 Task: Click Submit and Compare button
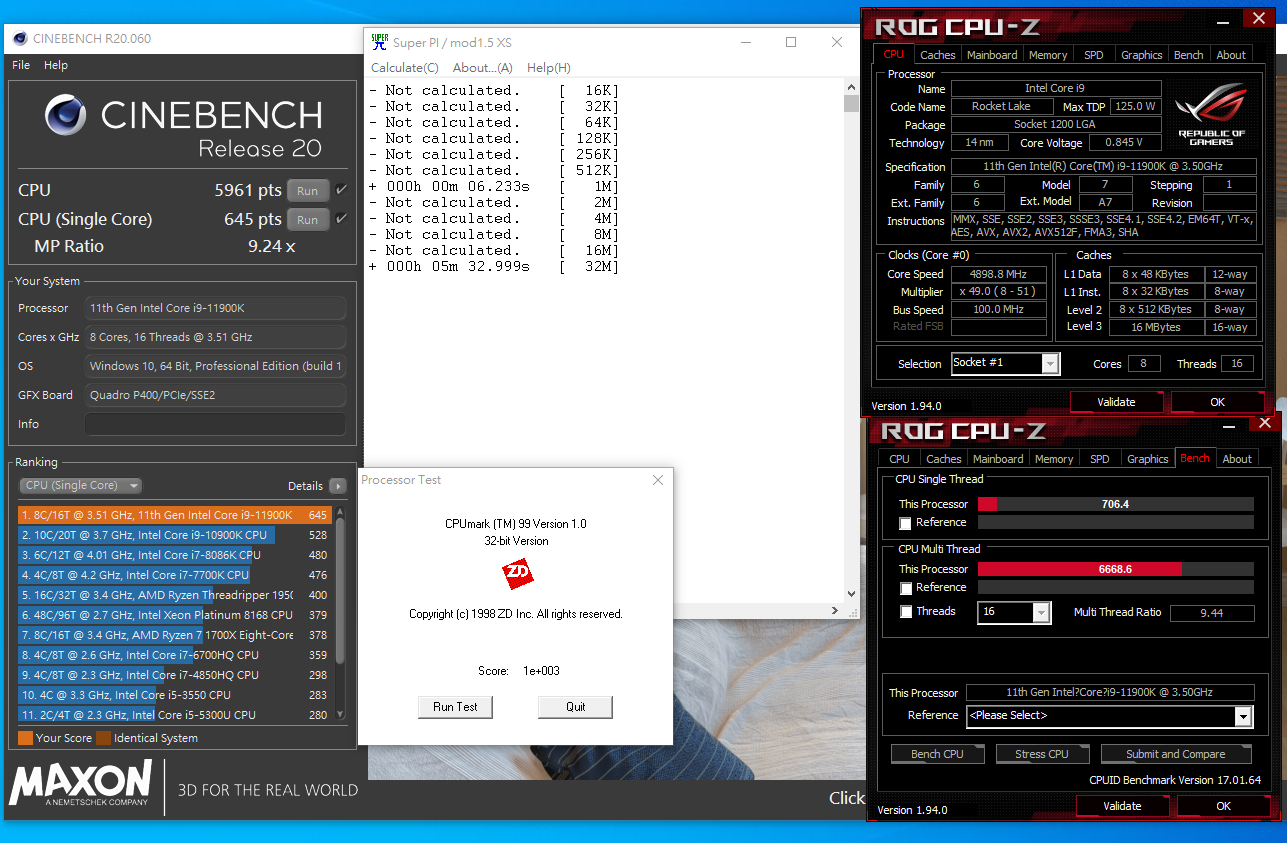tap(1176, 754)
